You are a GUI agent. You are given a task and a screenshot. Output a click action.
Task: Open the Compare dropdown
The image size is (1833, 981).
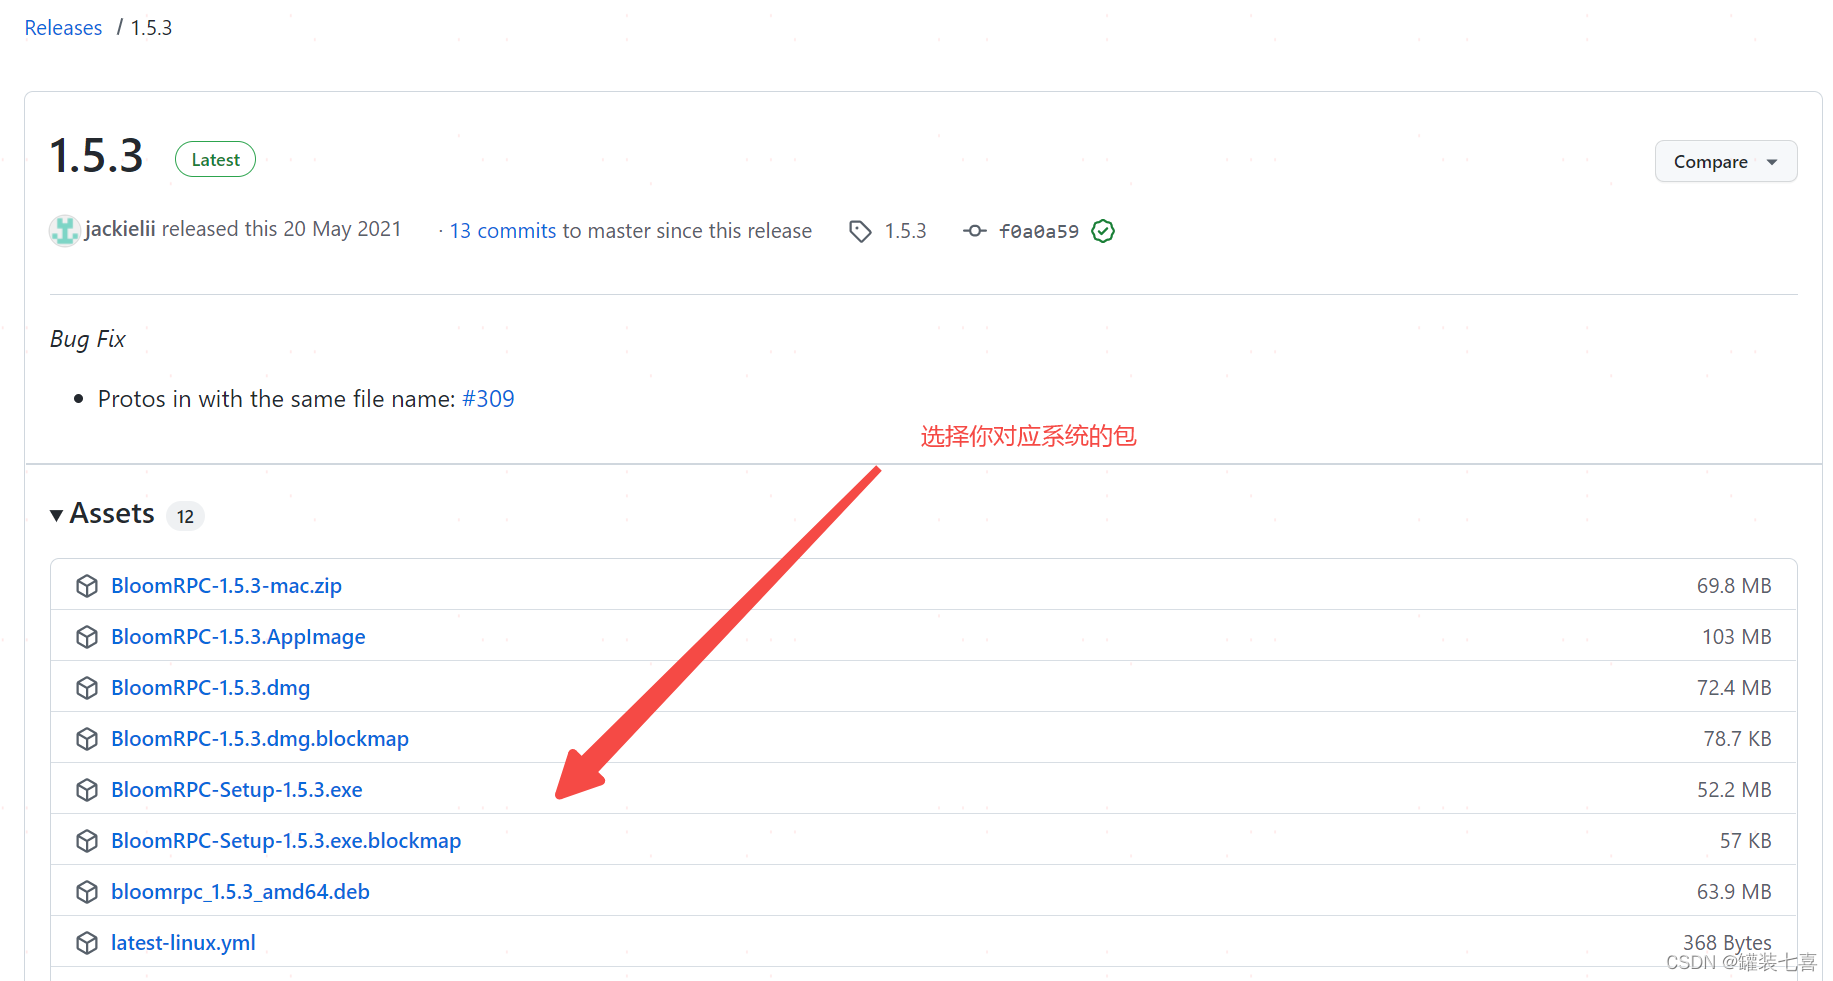(x=1725, y=162)
